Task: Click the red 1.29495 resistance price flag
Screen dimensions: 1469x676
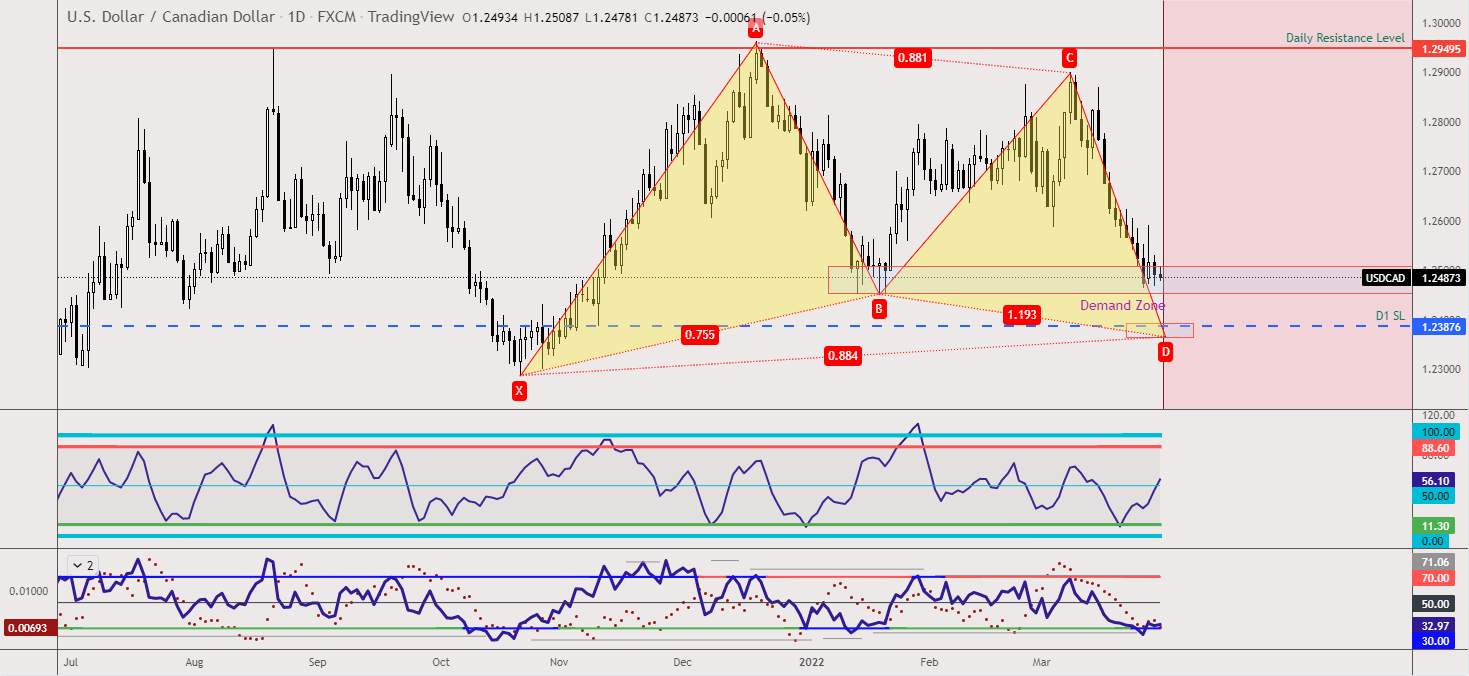Action: [1440, 47]
